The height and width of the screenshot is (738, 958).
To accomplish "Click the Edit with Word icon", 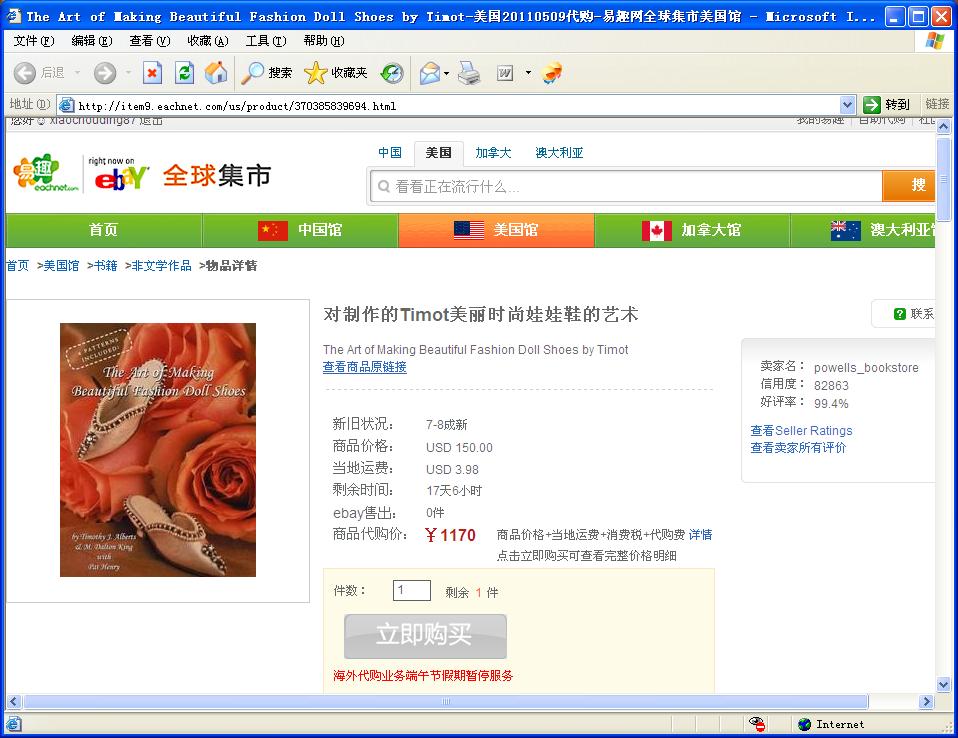I will [x=505, y=73].
